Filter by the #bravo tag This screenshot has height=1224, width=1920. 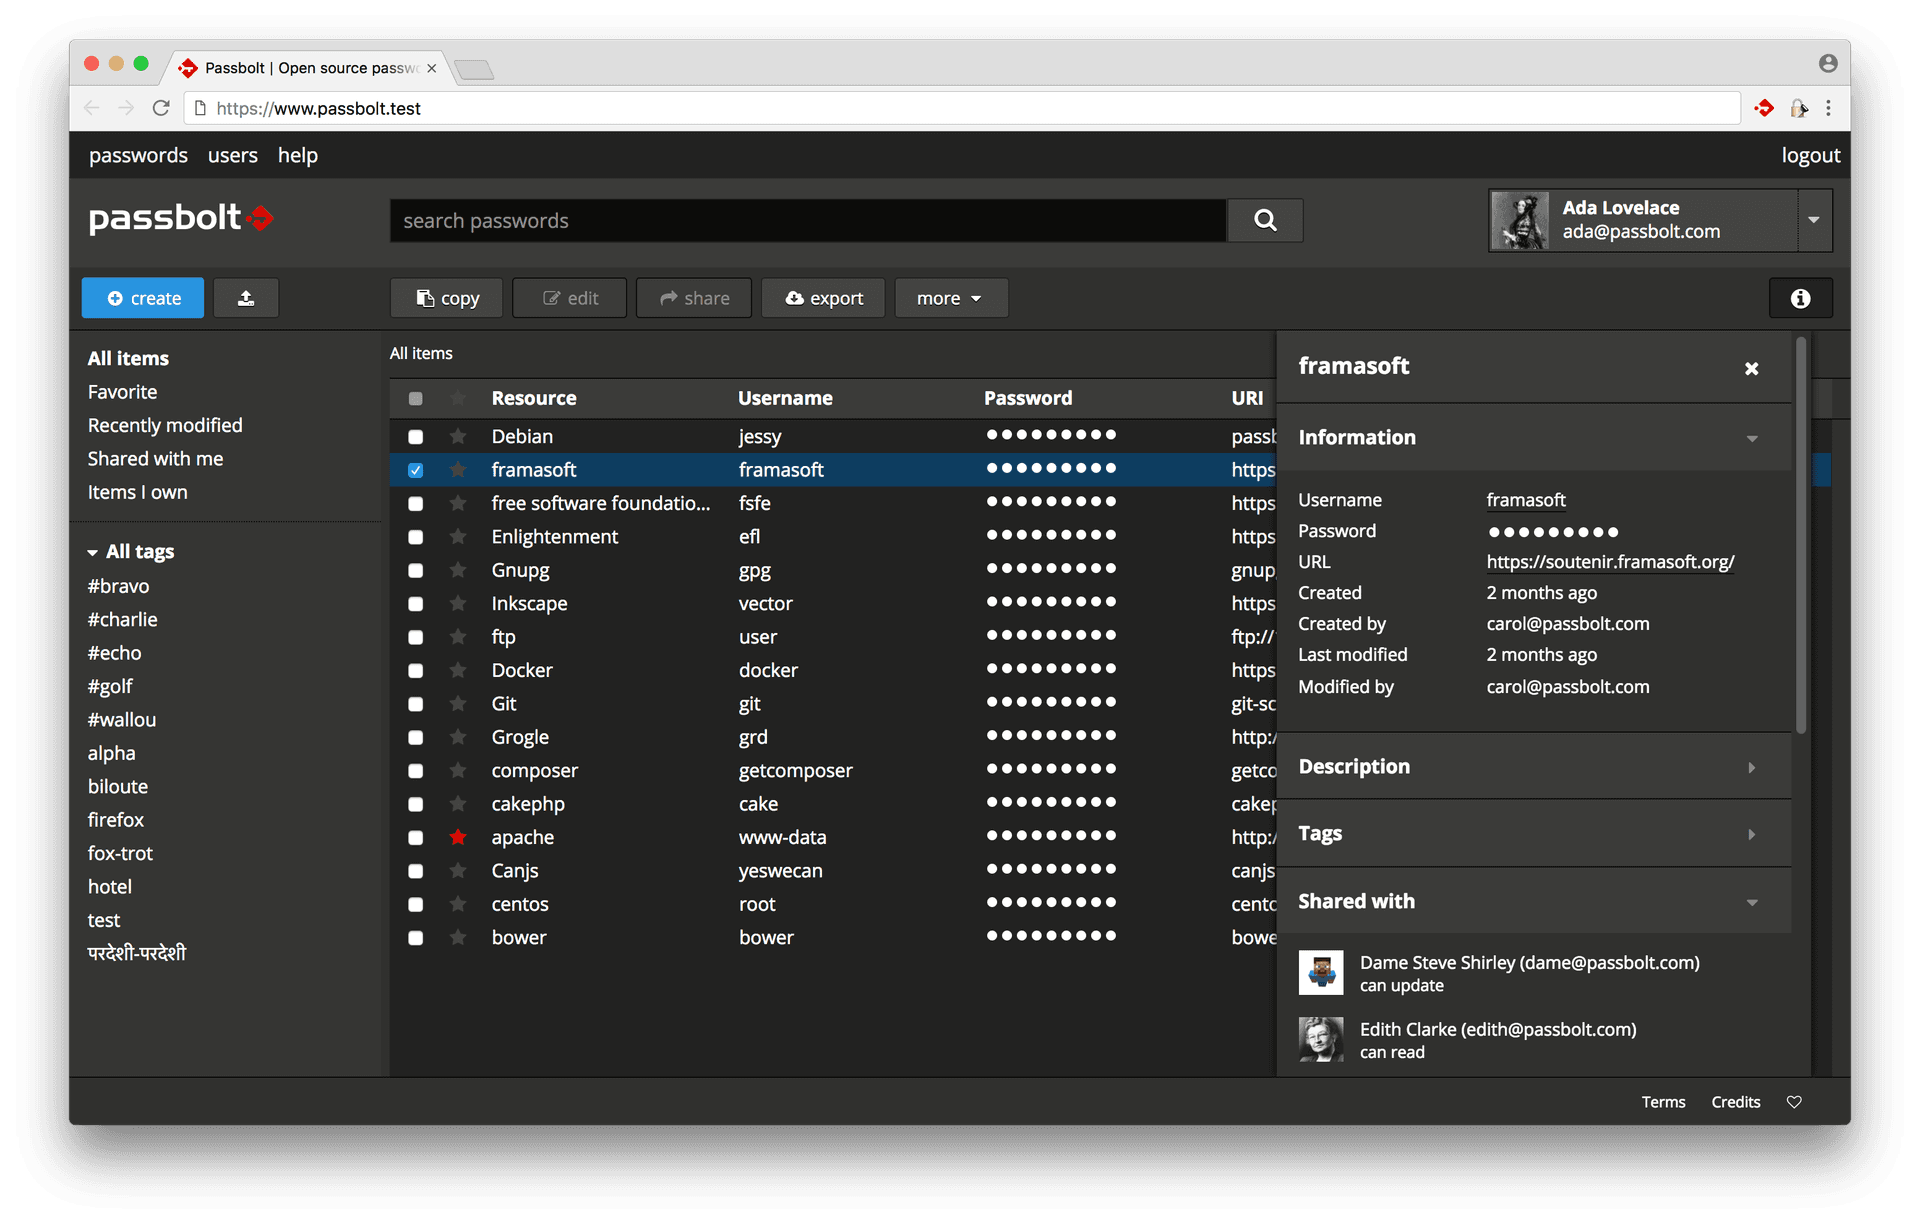coord(118,586)
